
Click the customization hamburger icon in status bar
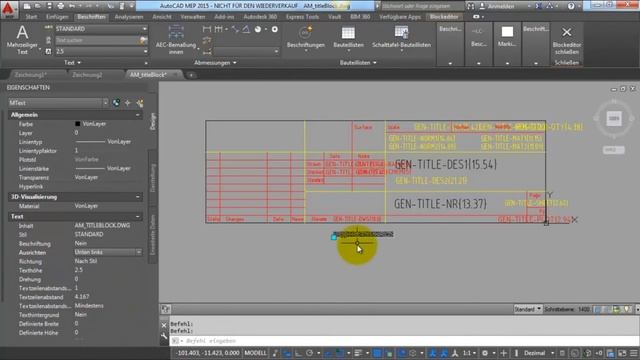click(x=633, y=353)
